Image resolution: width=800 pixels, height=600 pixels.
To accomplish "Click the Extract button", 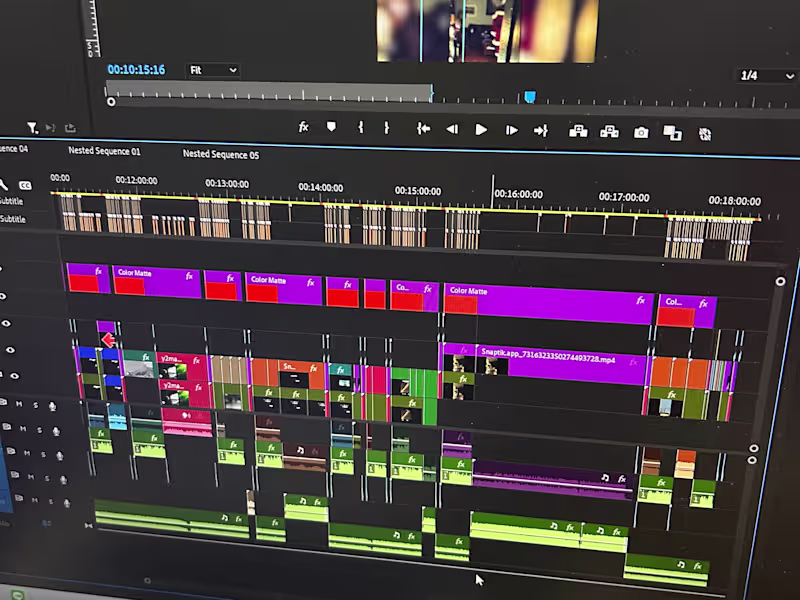I will 609,132.
